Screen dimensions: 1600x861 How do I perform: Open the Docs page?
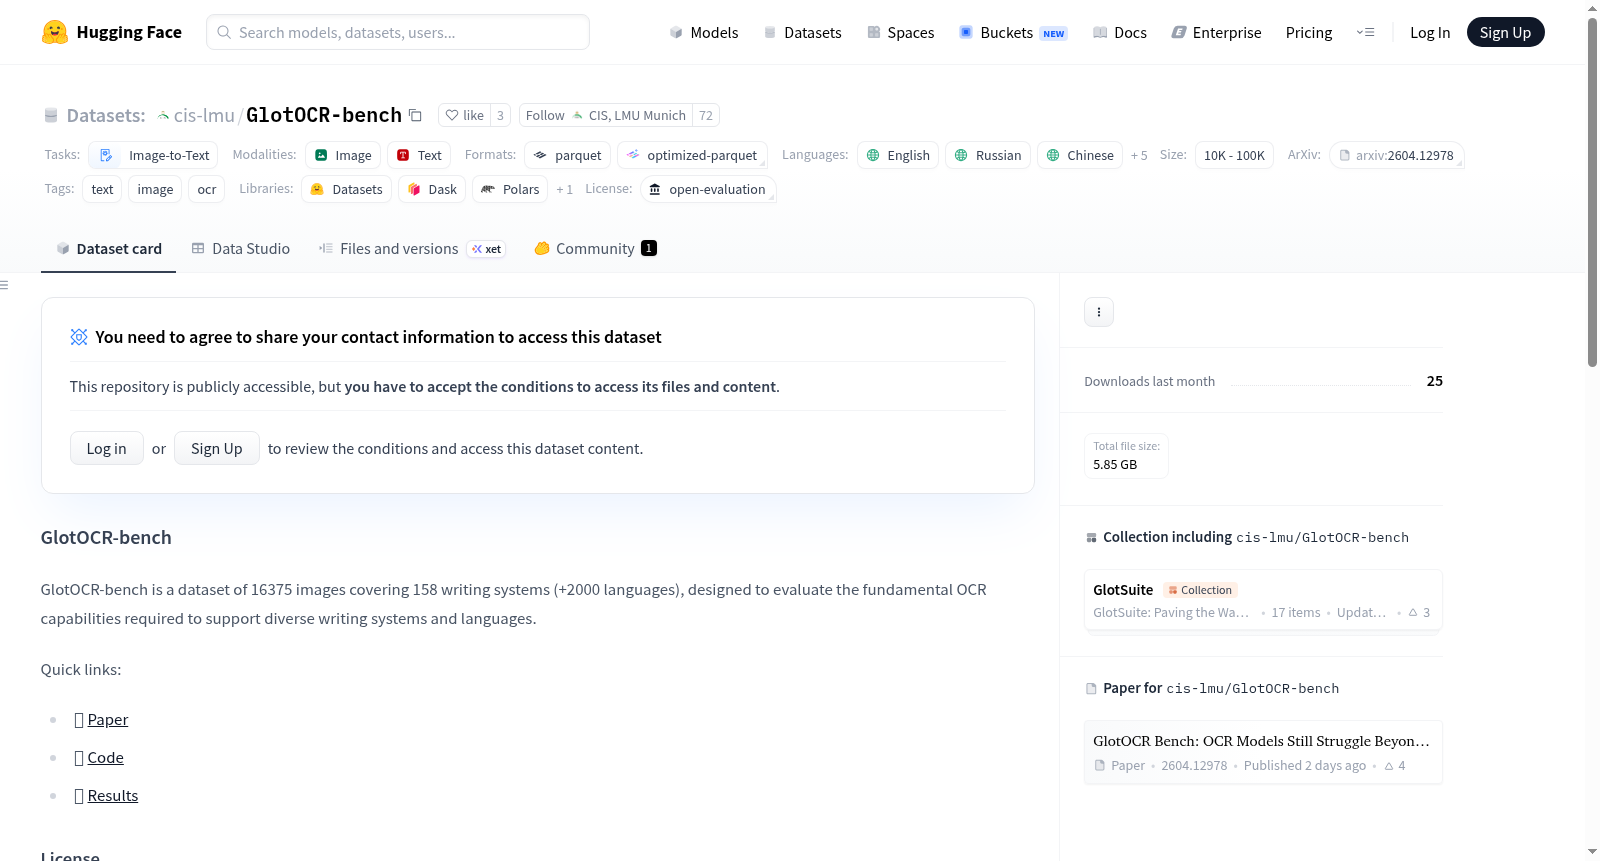[1120, 32]
